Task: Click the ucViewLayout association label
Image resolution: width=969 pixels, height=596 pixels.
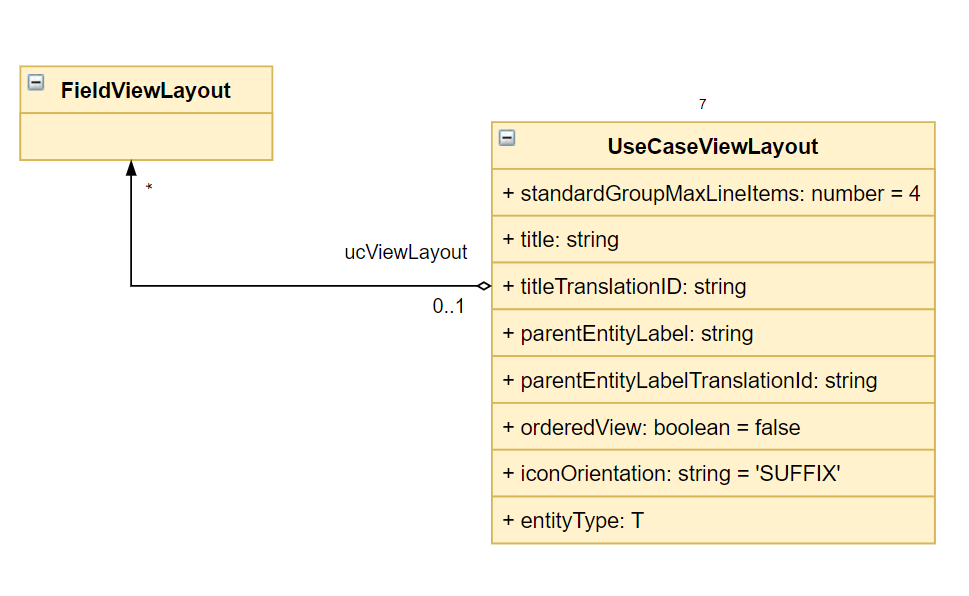Action: click(x=405, y=252)
